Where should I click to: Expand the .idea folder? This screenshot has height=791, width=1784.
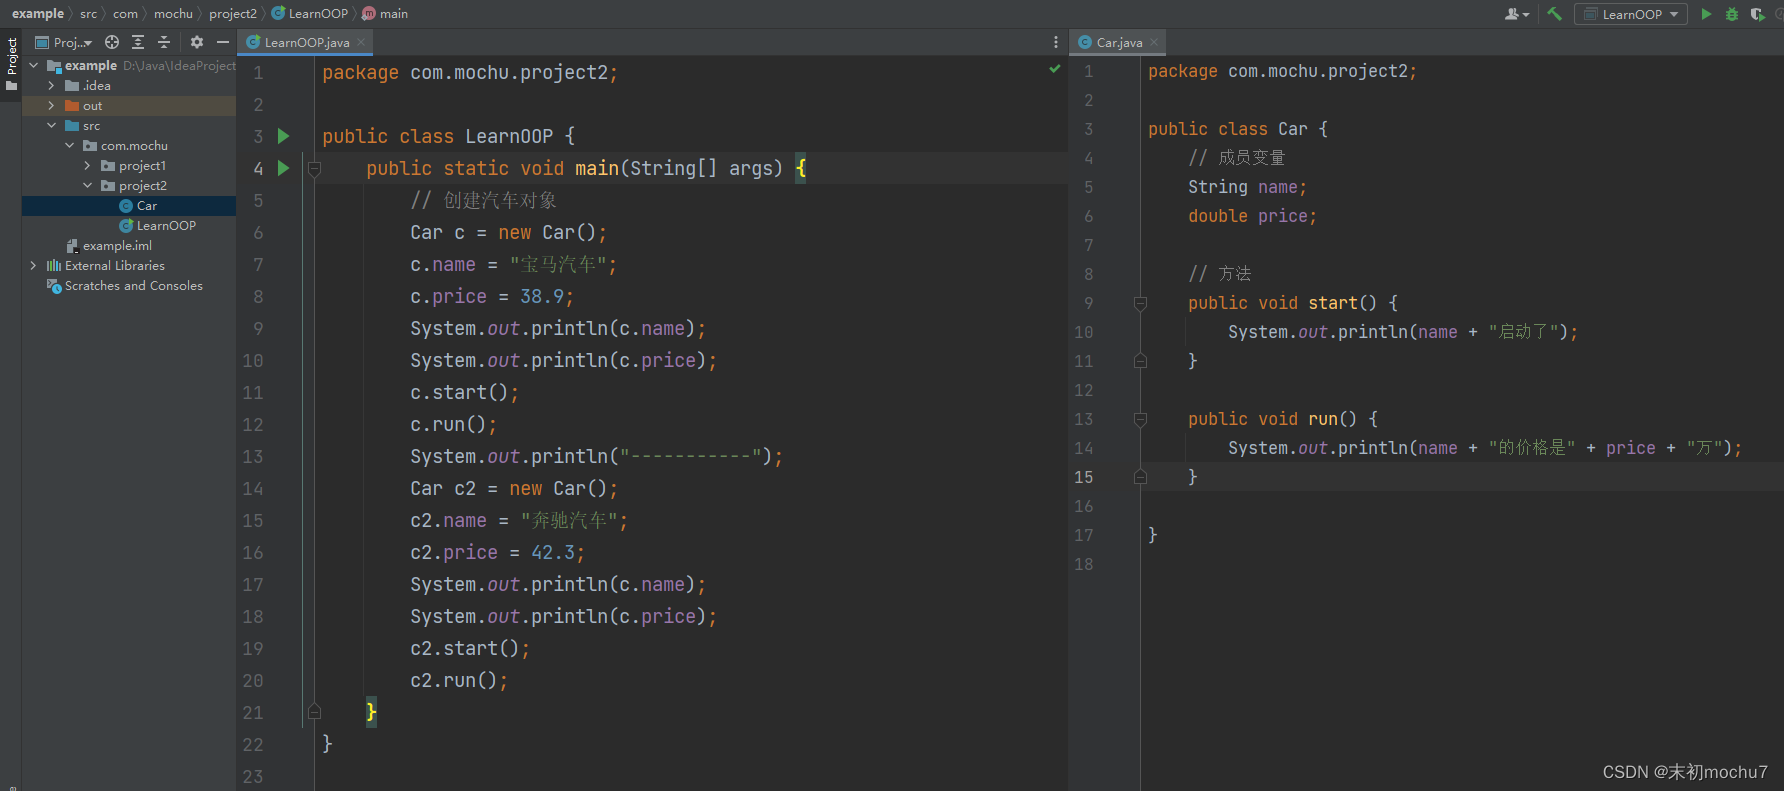point(52,86)
